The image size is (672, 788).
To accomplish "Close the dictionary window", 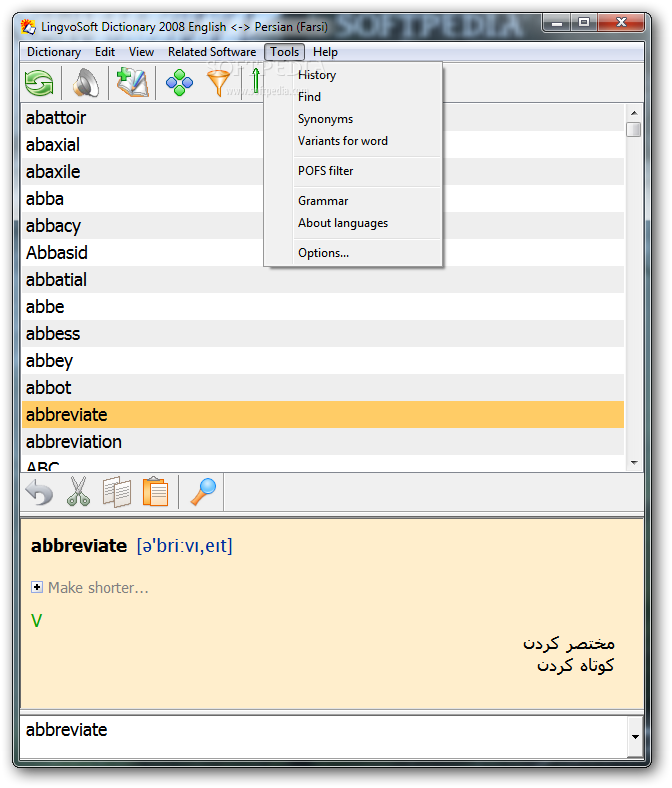I will (621, 23).
